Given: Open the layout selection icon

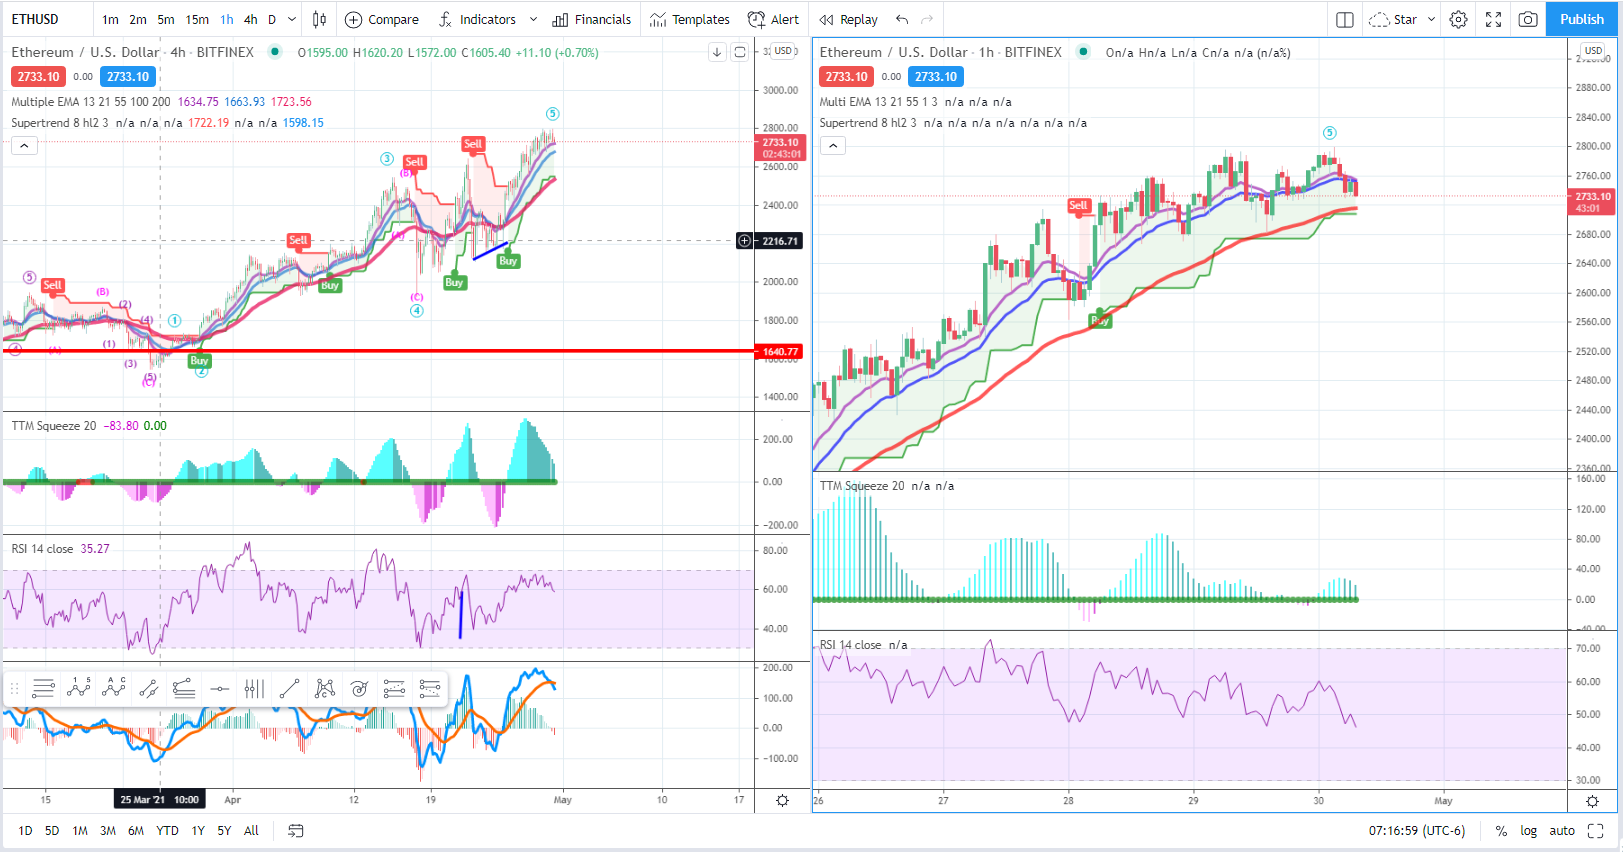Looking at the screenshot, I should 1345,19.
